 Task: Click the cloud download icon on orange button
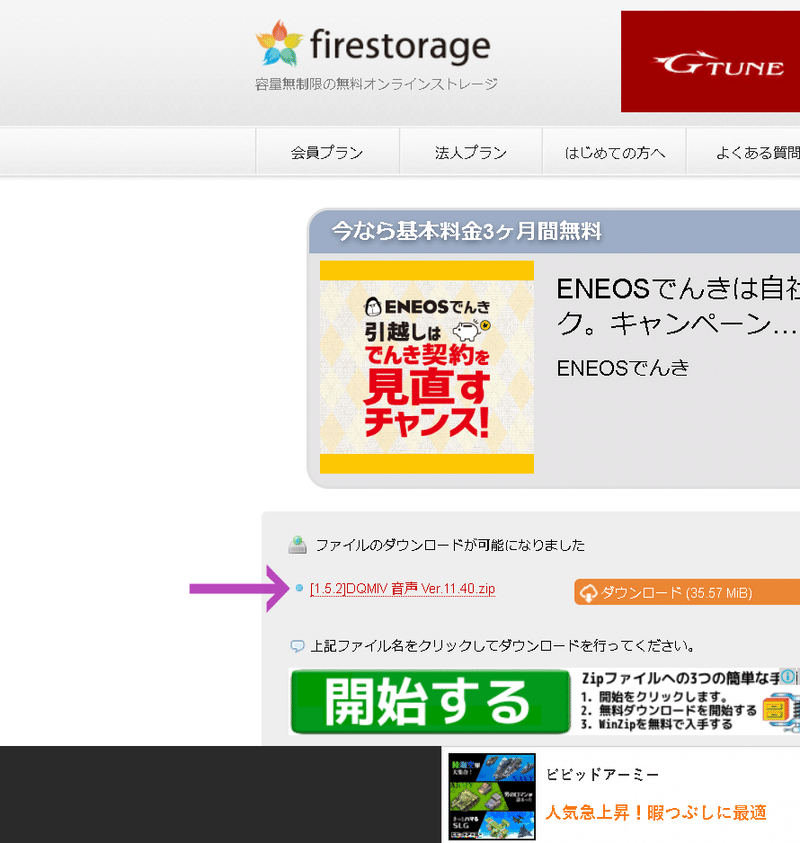click(589, 593)
